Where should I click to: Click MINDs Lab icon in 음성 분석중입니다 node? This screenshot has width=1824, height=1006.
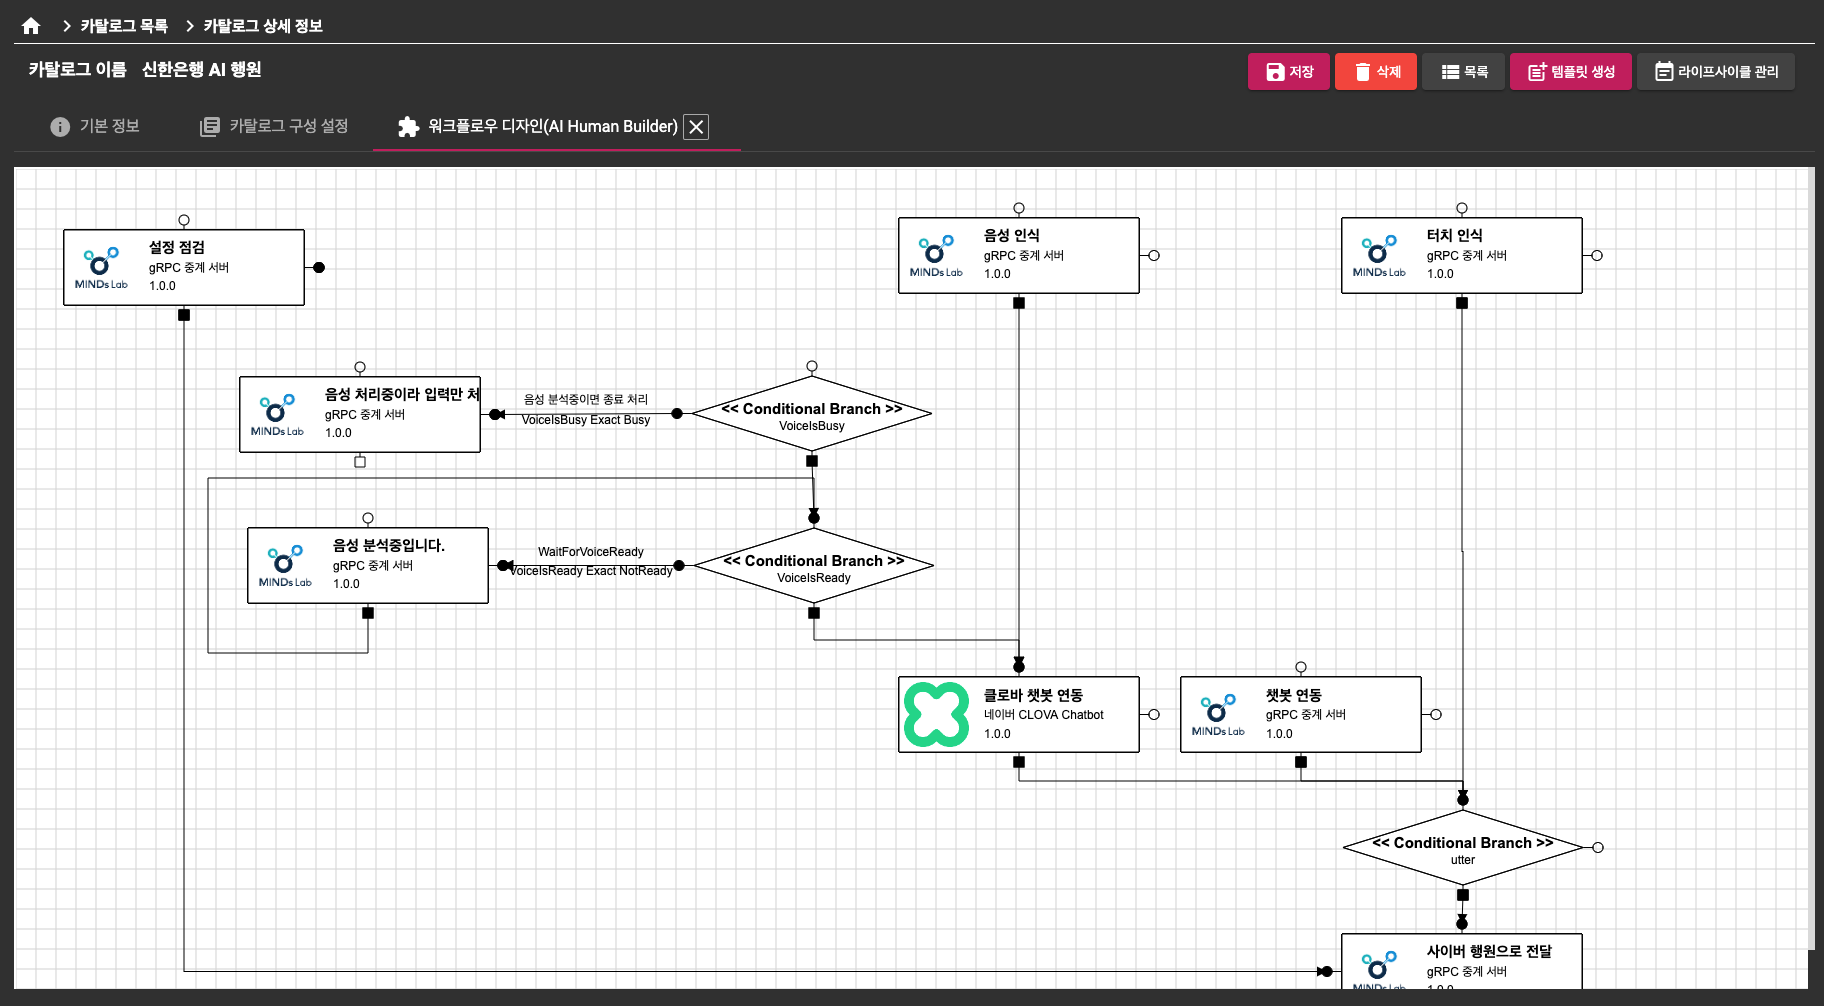click(285, 565)
